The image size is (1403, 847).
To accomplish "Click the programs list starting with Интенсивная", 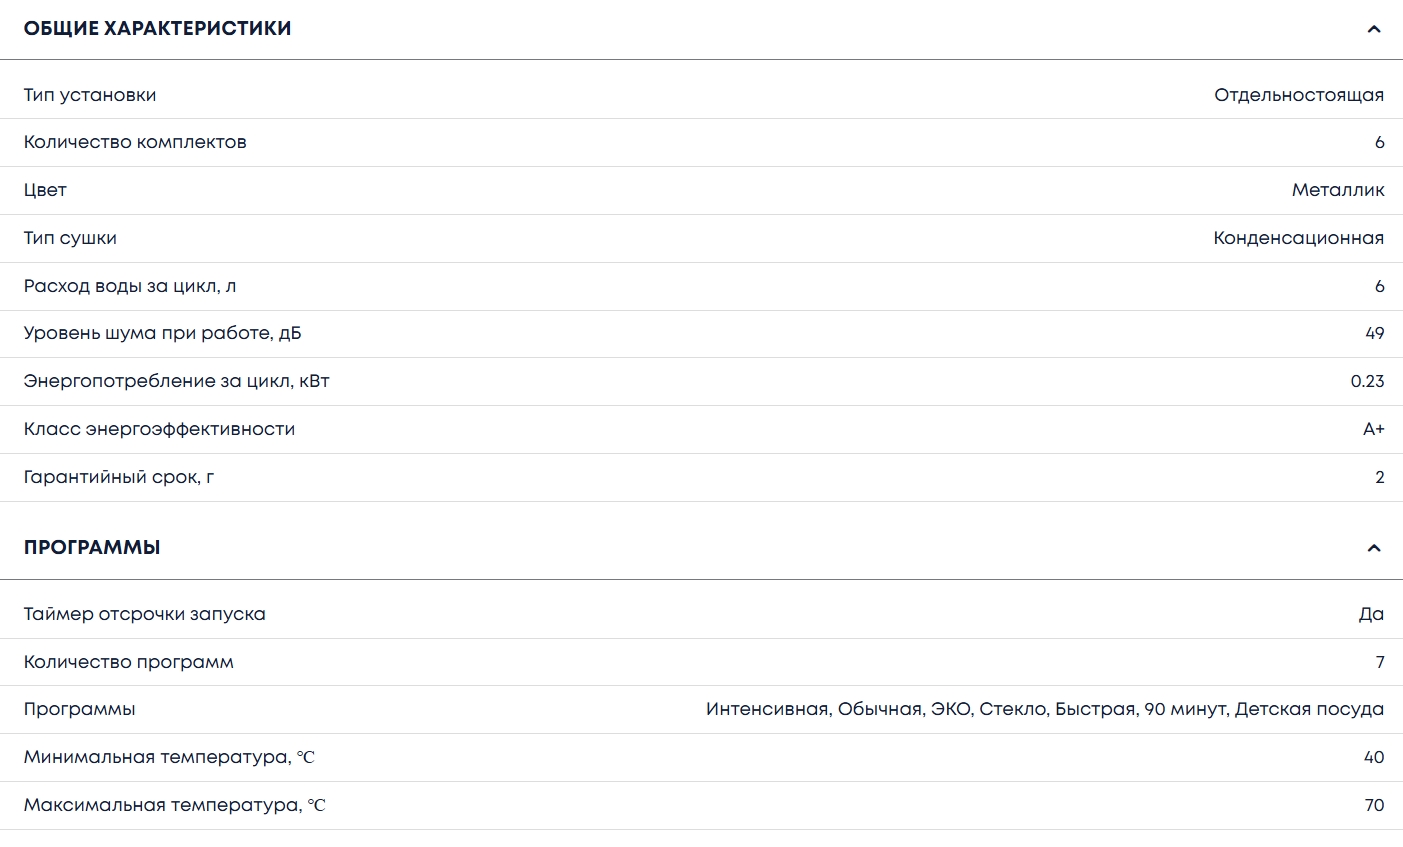I will tap(1044, 709).
